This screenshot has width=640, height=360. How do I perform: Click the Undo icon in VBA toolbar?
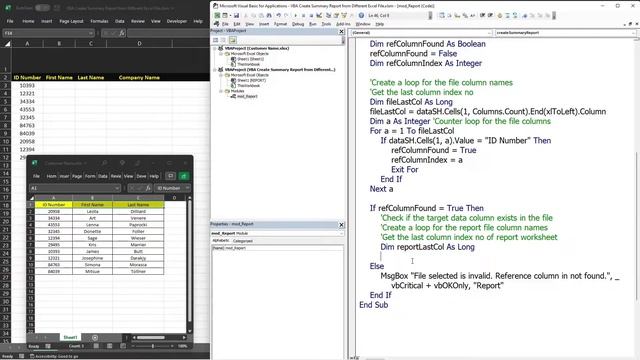[278, 16]
